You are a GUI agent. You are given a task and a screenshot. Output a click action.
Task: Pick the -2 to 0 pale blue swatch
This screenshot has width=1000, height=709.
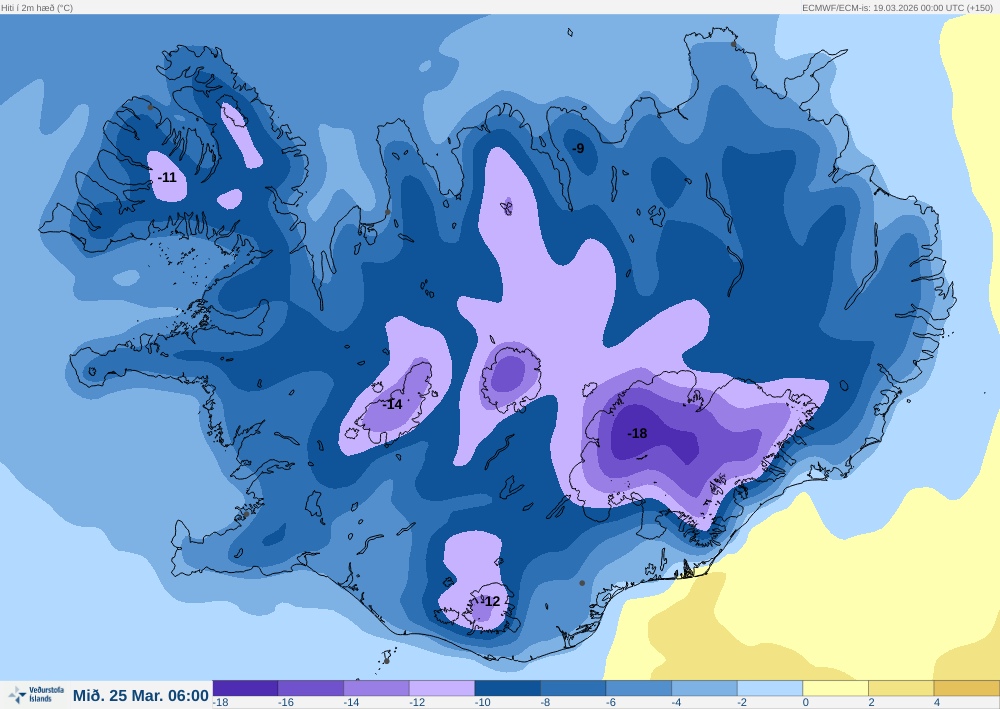click(770, 688)
